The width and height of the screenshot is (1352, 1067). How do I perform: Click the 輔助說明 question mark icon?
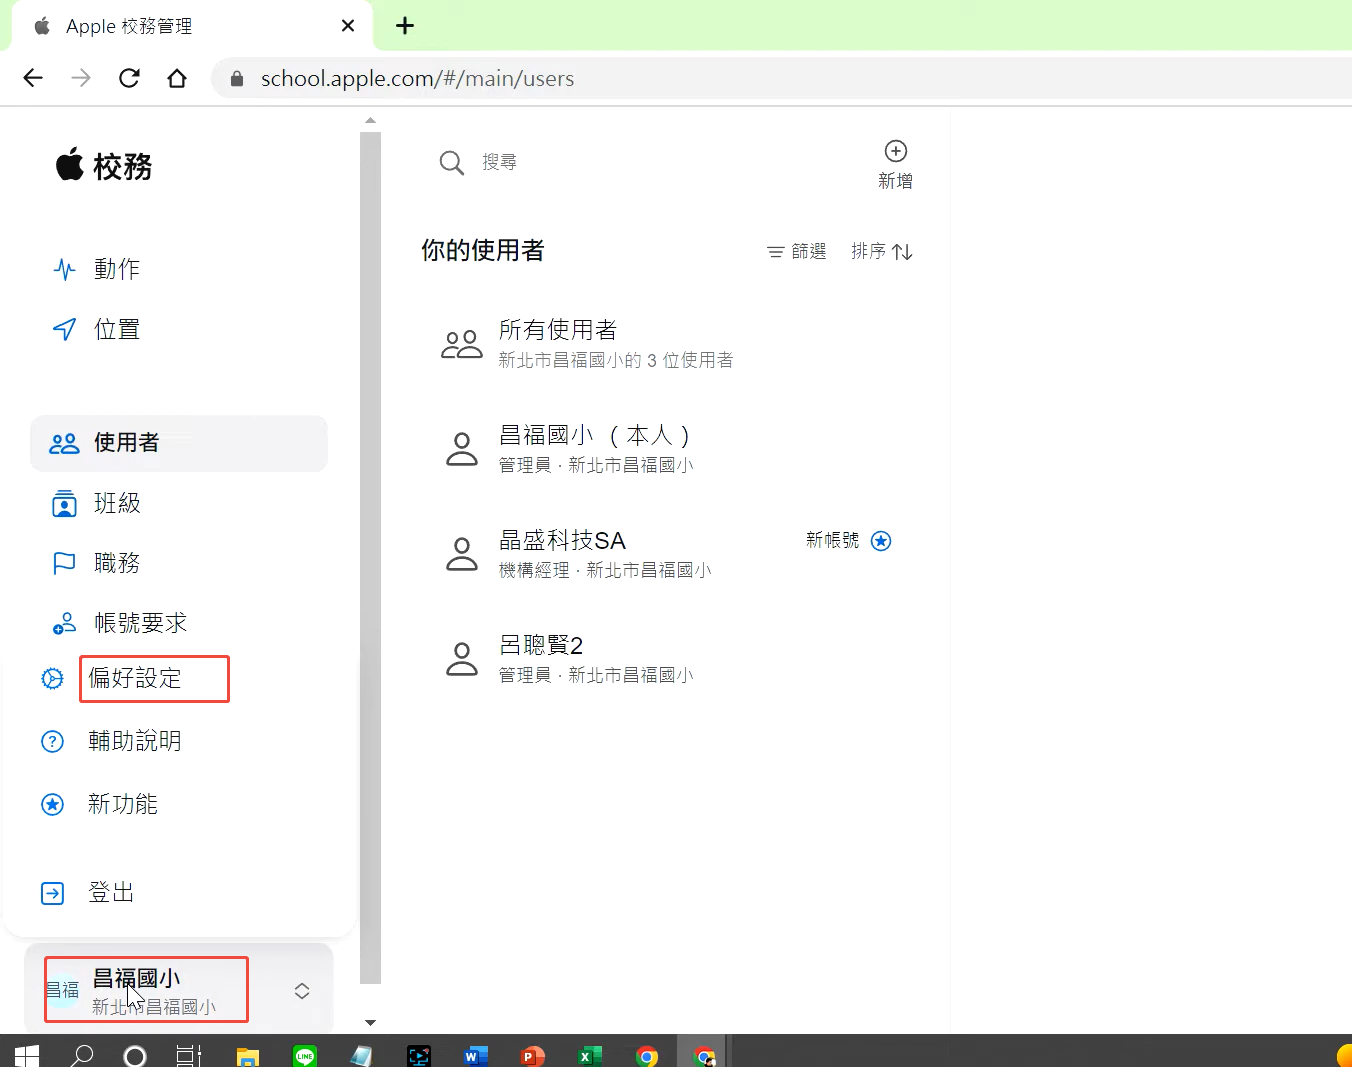[52, 742]
